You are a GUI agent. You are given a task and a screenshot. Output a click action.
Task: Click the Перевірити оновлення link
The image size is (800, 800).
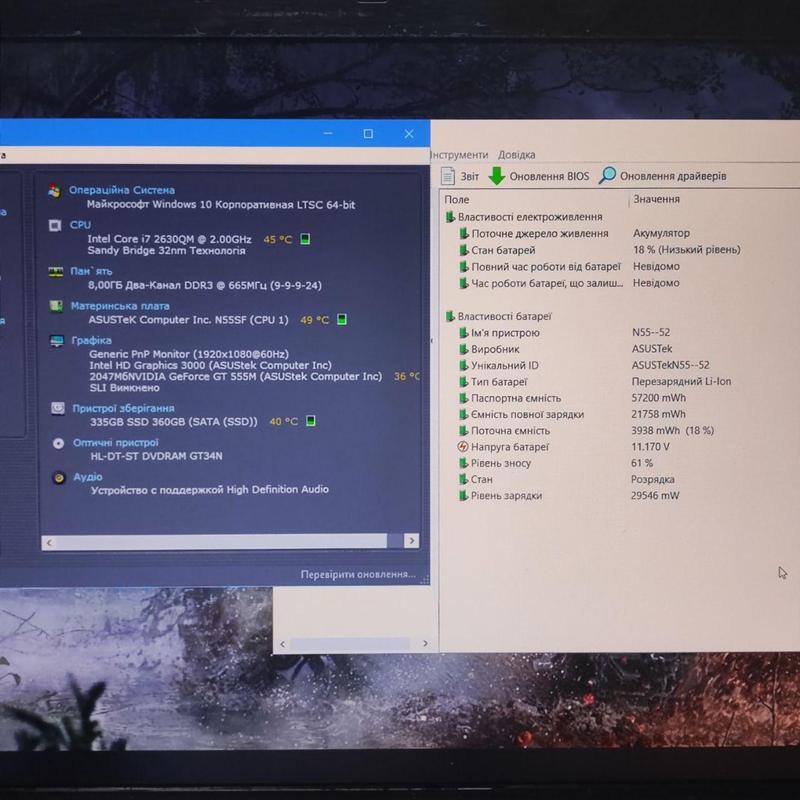357,575
